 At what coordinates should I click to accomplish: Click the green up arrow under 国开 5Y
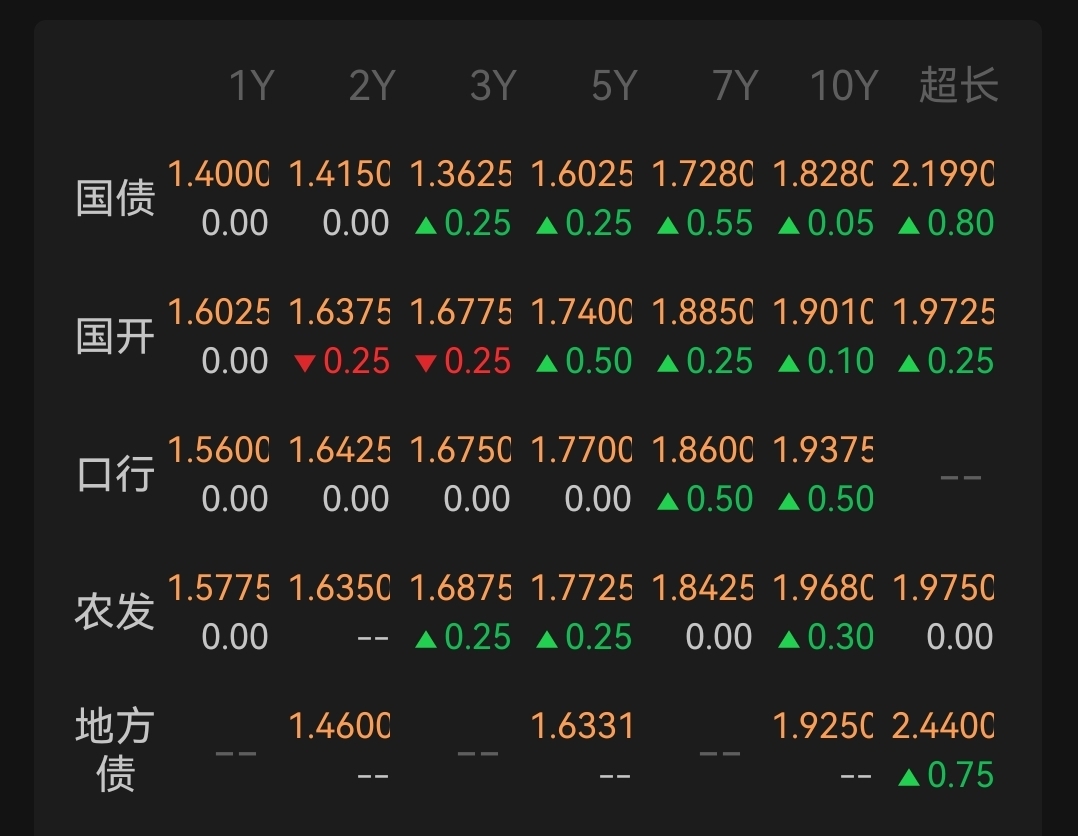[547, 362]
